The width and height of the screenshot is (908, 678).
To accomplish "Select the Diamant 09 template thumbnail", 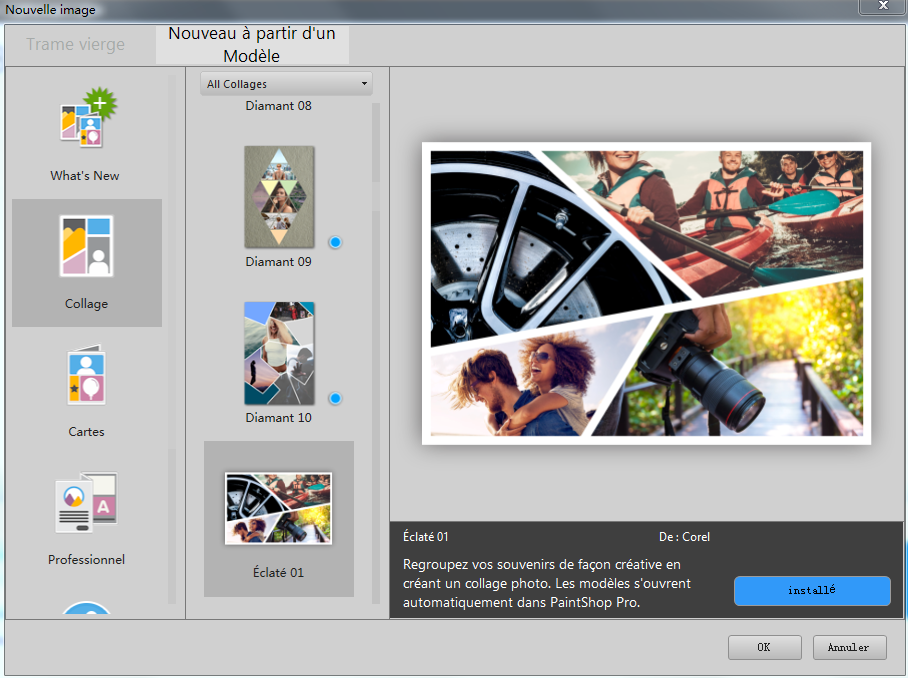I will point(279,197).
